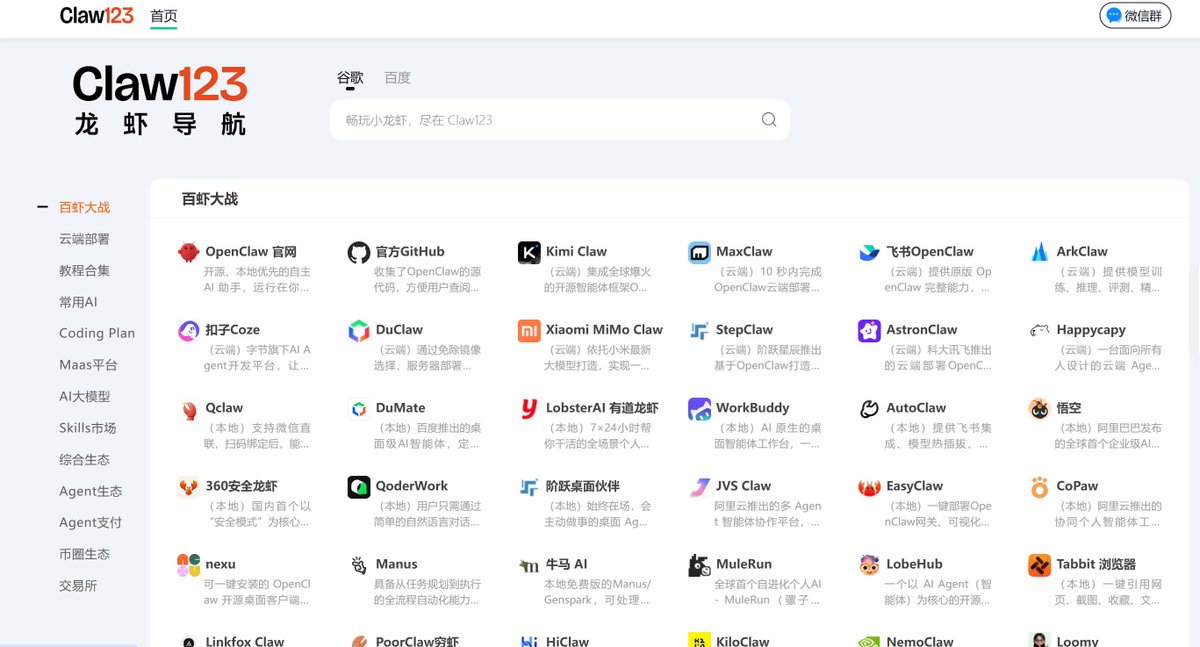Switch to the 百度 search tab
1200x647 pixels.
tap(397, 78)
